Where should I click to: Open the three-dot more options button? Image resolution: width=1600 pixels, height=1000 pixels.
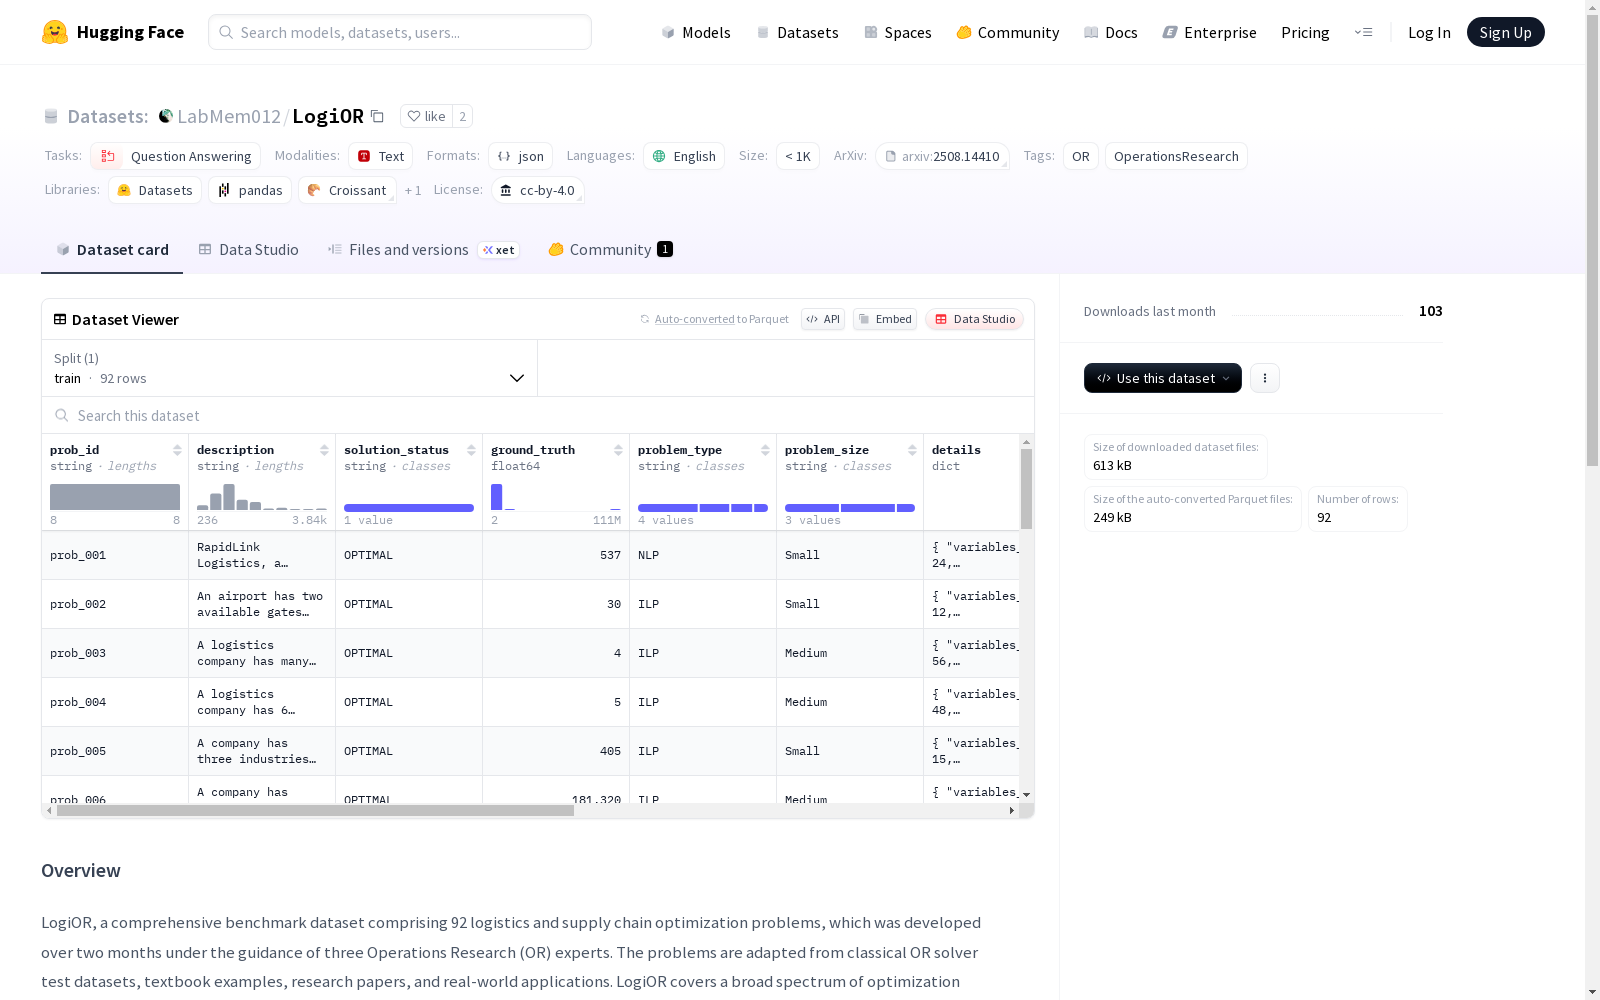click(x=1265, y=378)
